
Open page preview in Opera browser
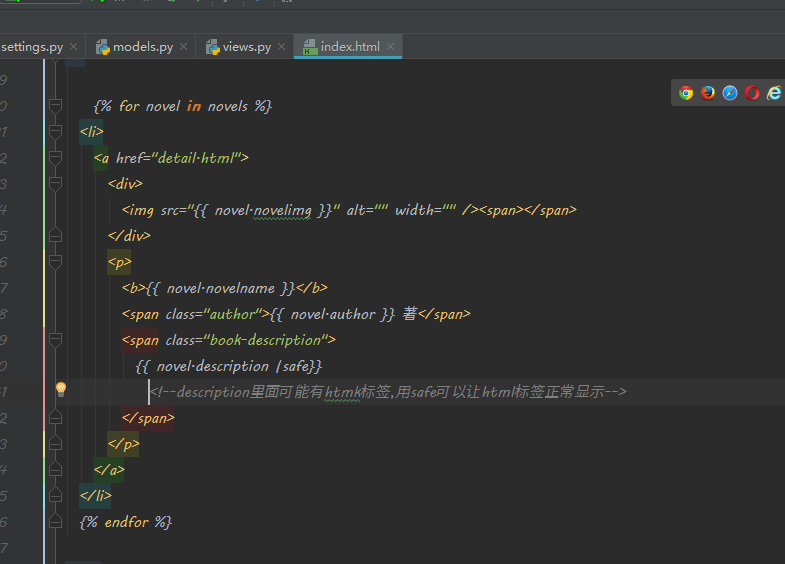click(752, 93)
